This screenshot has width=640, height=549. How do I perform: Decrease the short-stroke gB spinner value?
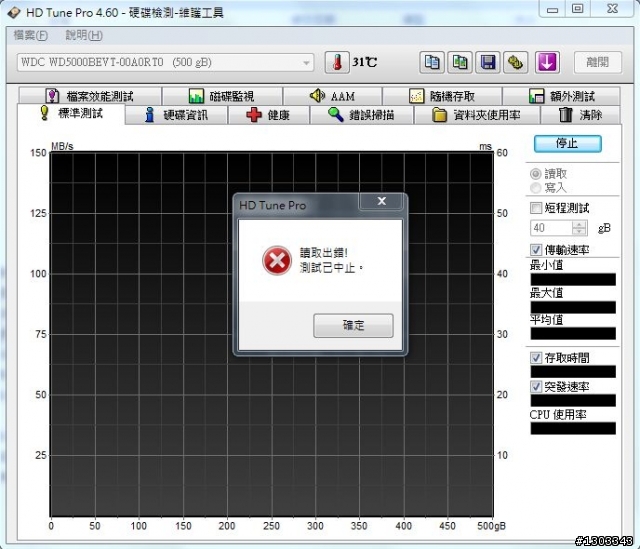coord(579,231)
